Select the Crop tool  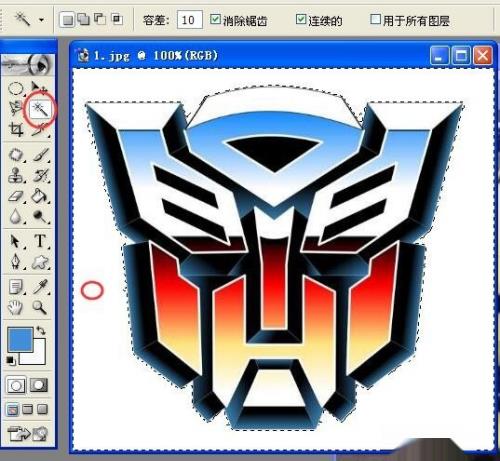coord(15,130)
